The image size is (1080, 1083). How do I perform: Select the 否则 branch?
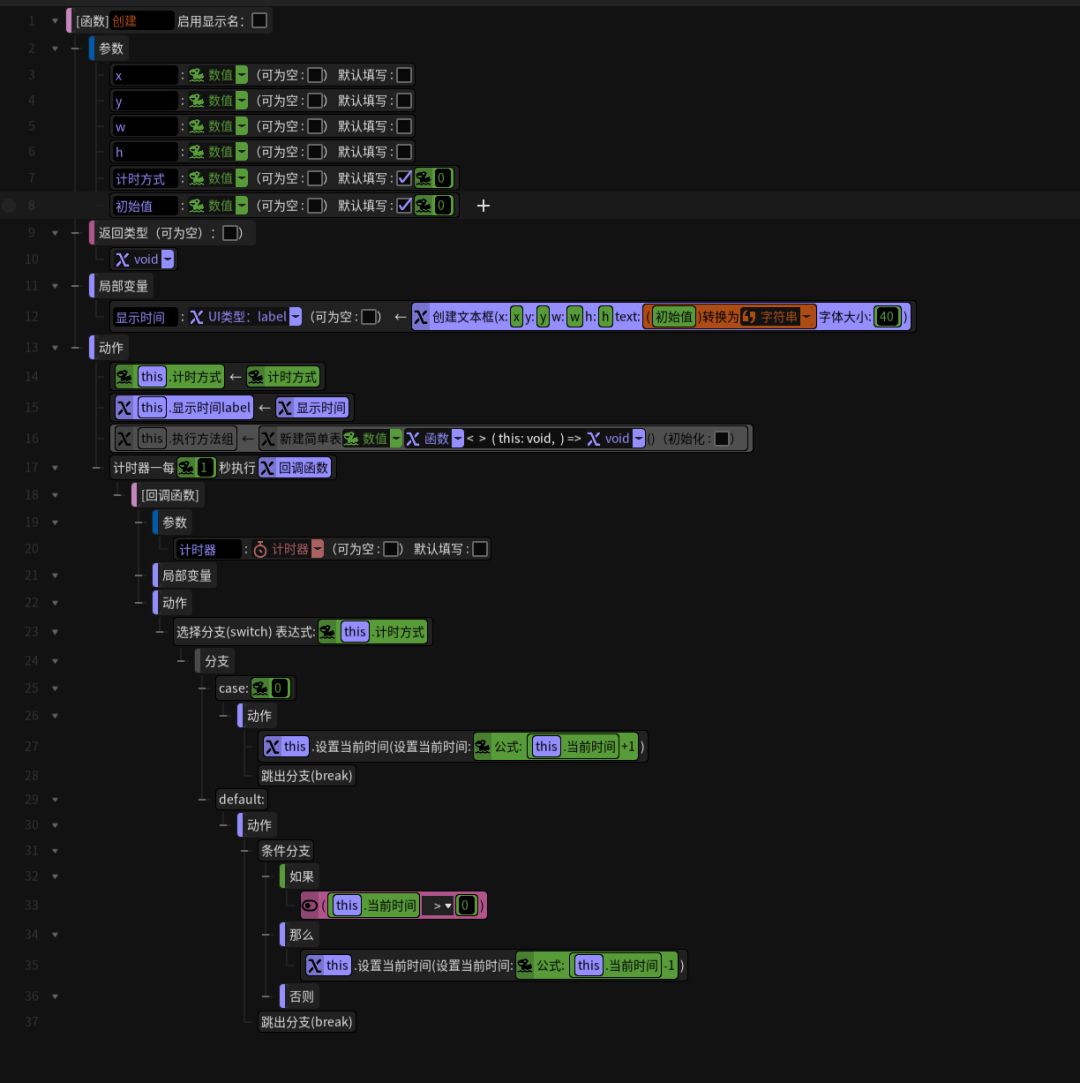301,997
